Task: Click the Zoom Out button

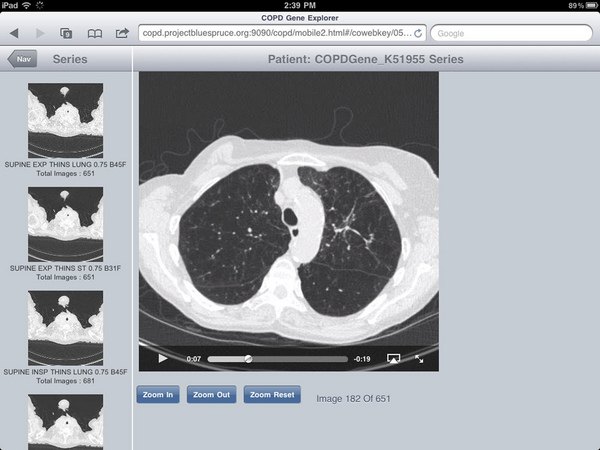Action: point(212,395)
